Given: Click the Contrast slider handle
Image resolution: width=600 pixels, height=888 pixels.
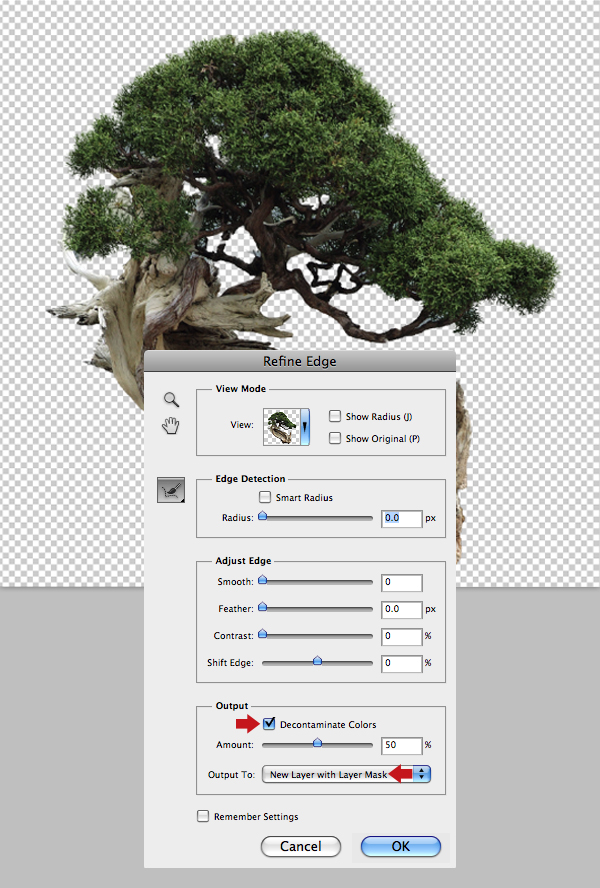Looking at the screenshot, I should point(262,634).
